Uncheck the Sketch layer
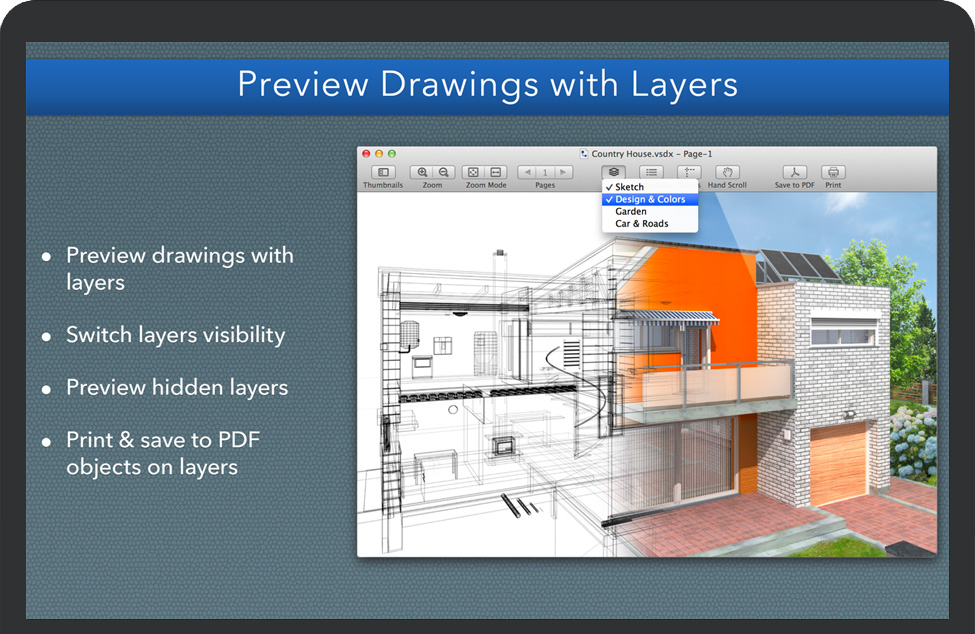 click(x=630, y=187)
